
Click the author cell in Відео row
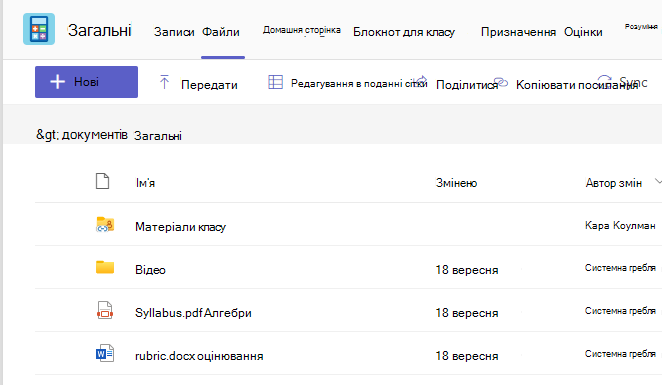tap(620, 268)
